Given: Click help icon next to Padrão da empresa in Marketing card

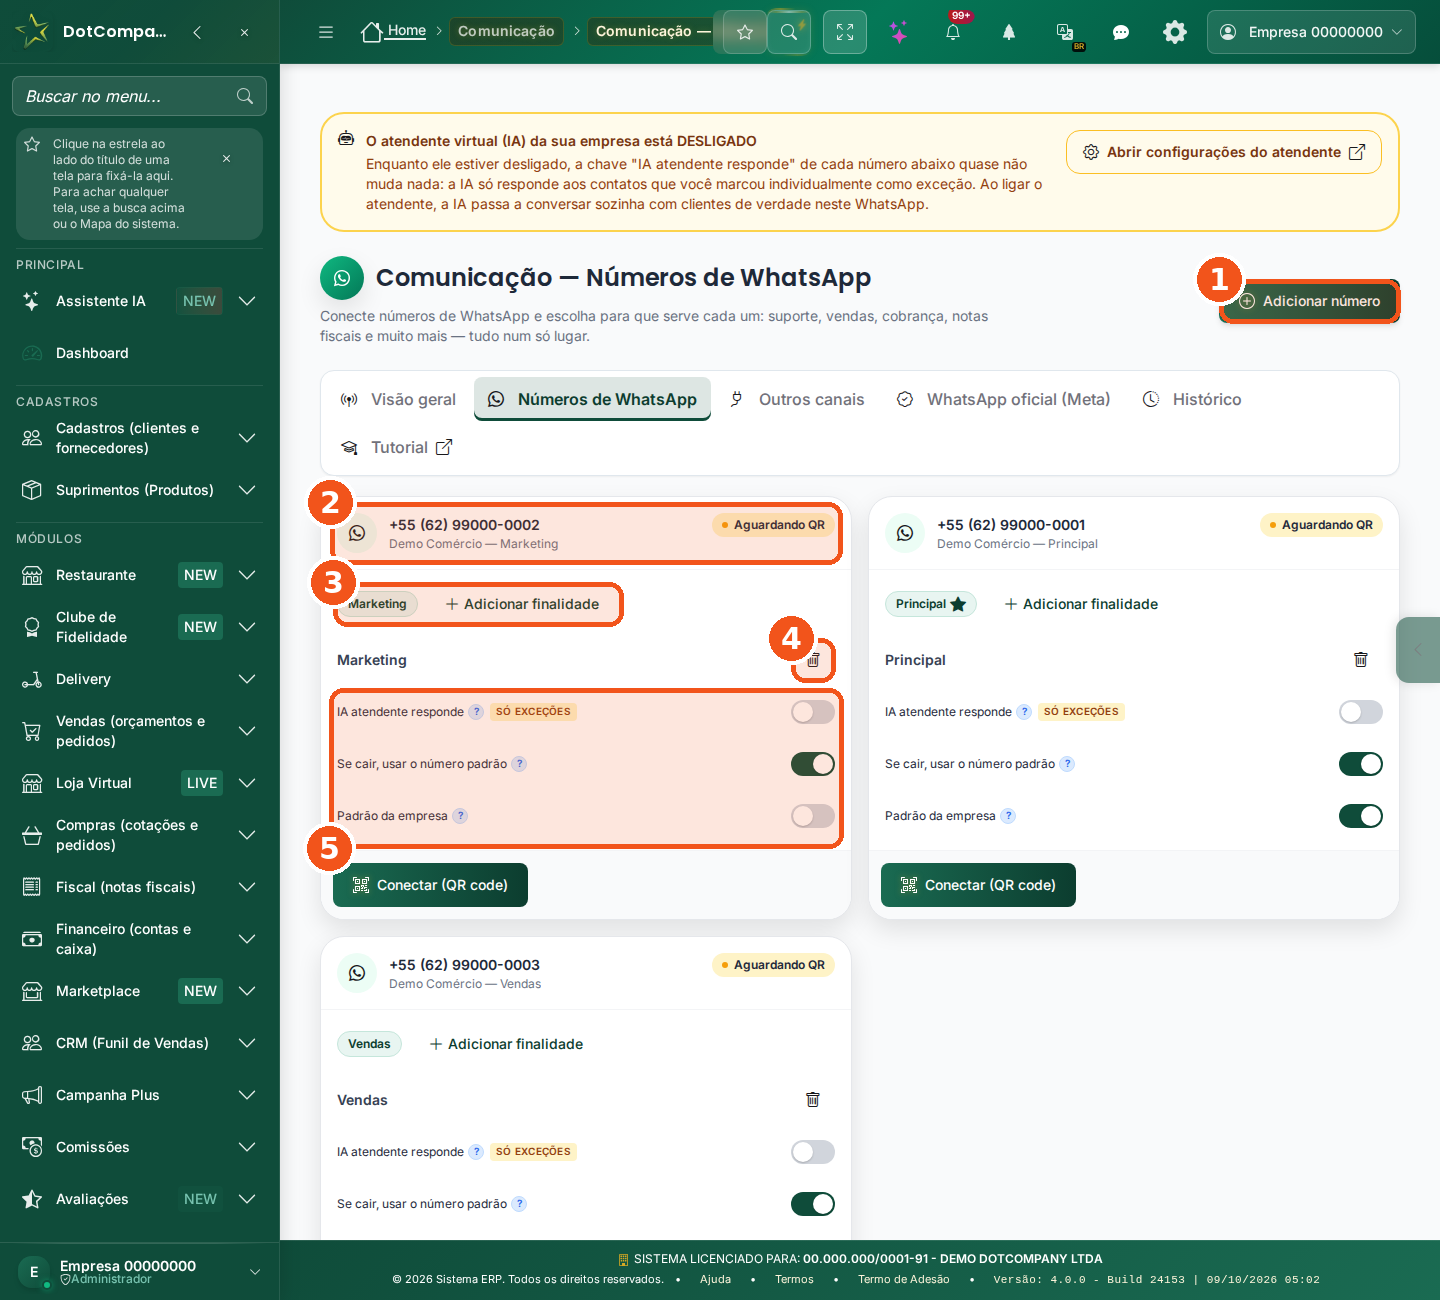Looking at the screenshot, I should click(460, 816).
